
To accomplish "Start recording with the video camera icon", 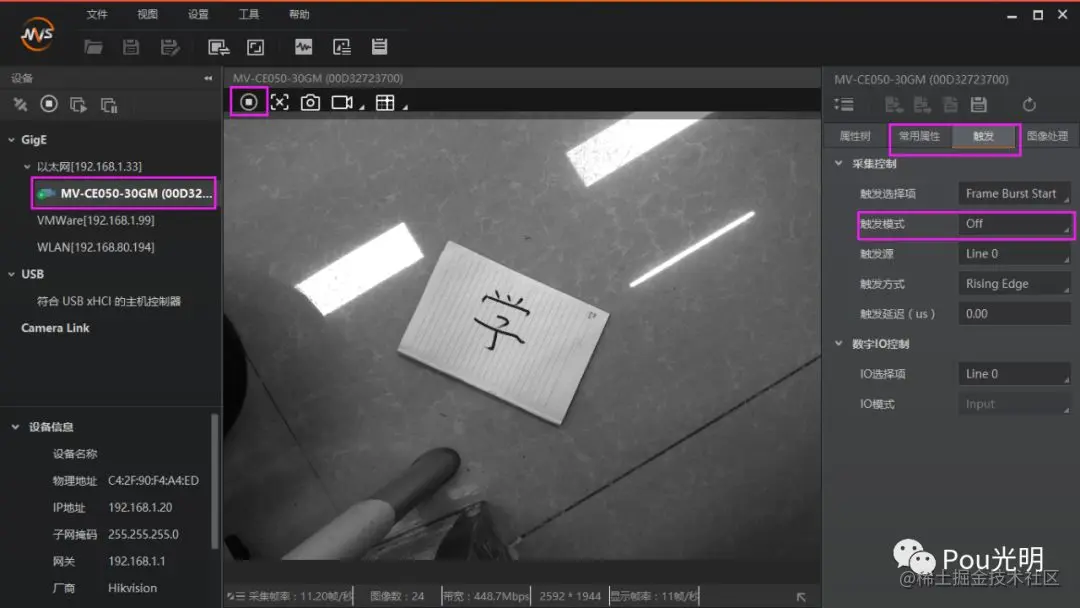I will pyautogui.click(x=342, y=103).
